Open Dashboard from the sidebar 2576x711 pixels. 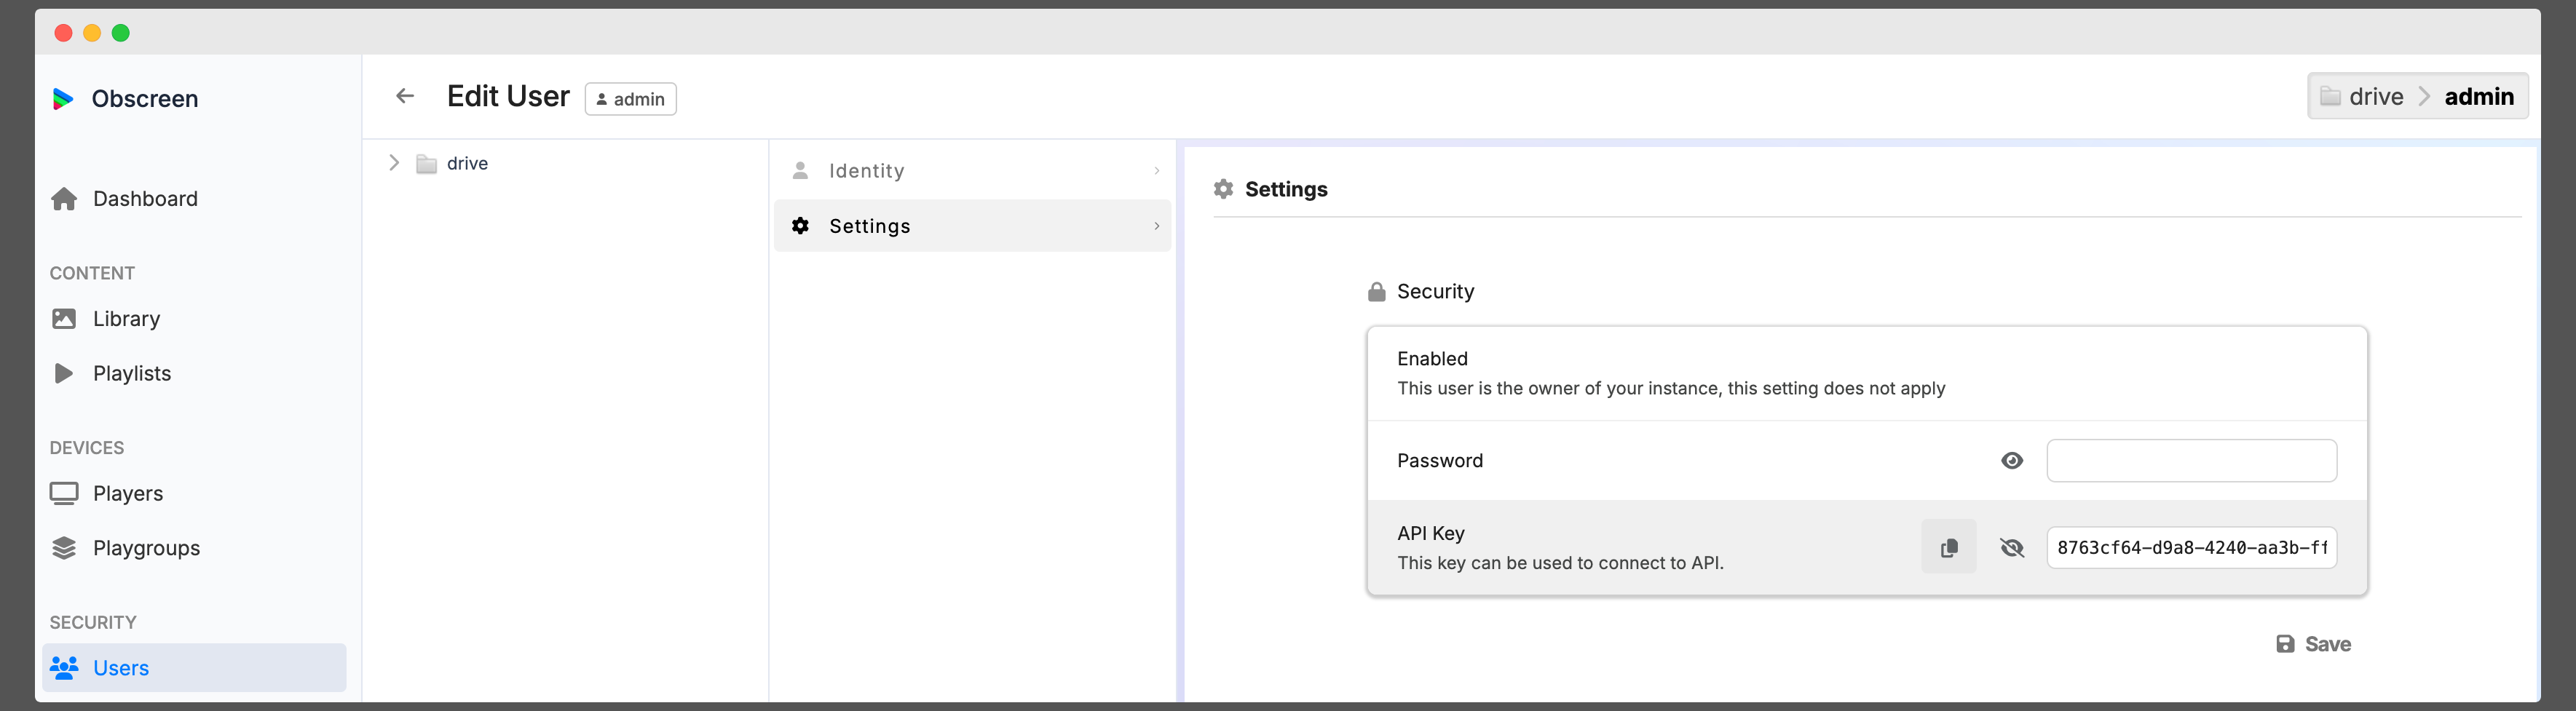click(x=144, y=199)
